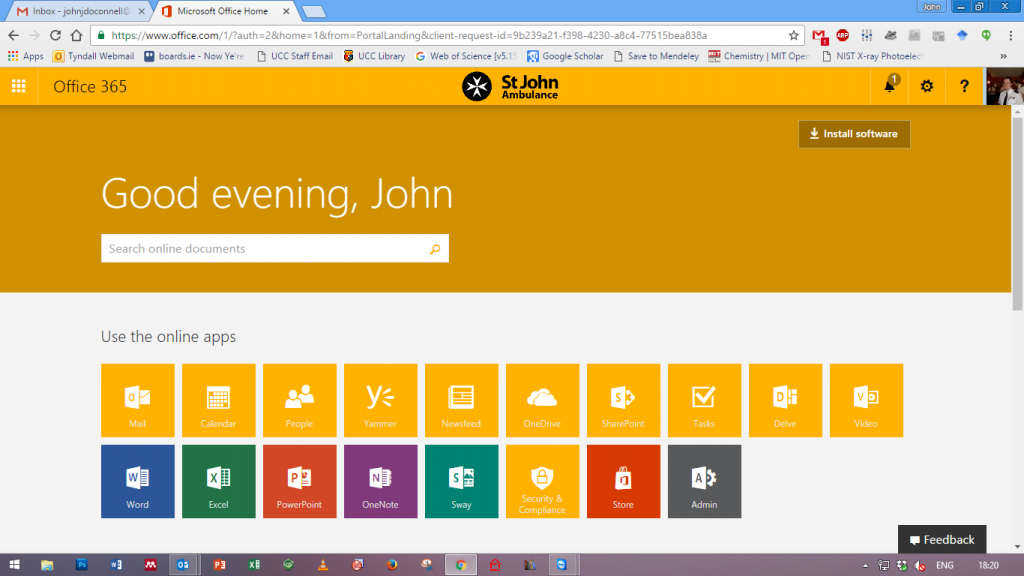Image resolution: width=1024 pixels, height=576 pixels.
Task: Open Outlook from the taskbar
Action: click(x=183, y=565)
